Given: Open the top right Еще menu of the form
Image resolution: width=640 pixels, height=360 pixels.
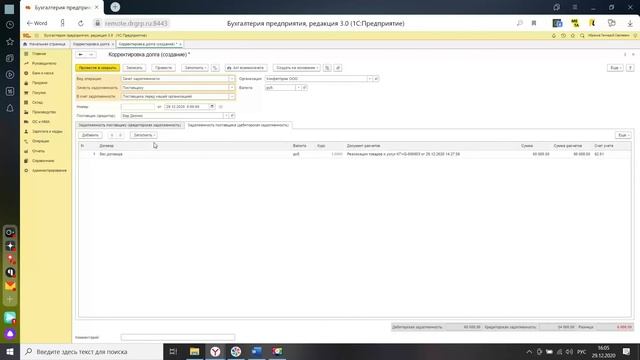Looking at the screenshot, I should (x=615, y=68).
